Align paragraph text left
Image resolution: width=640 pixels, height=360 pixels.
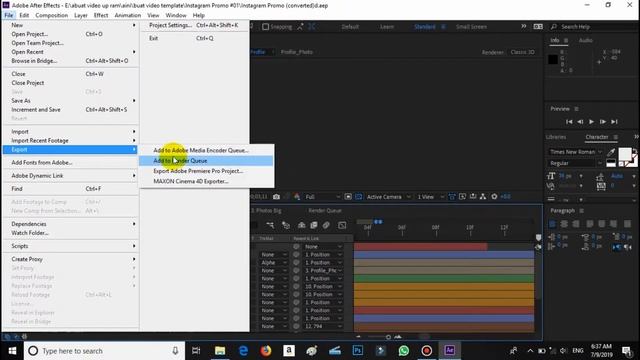pos(552,224)
